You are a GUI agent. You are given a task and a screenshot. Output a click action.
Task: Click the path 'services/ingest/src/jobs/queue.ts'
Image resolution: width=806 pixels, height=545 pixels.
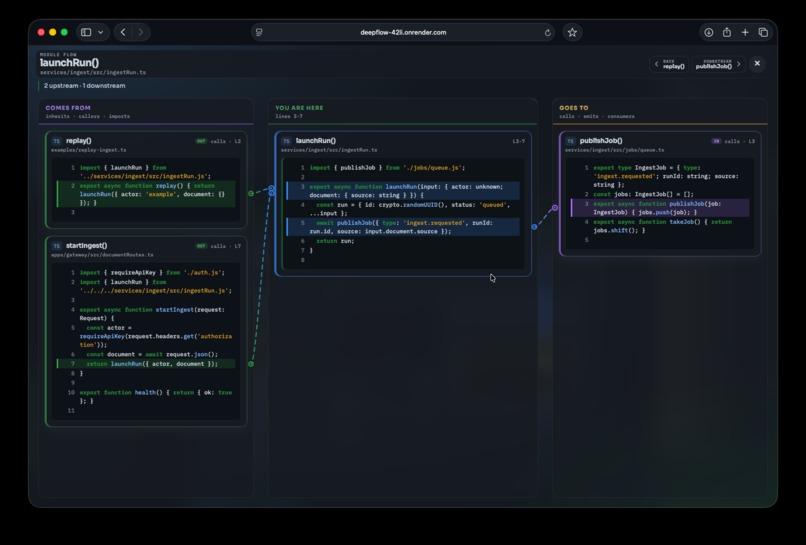click(614, 150)
